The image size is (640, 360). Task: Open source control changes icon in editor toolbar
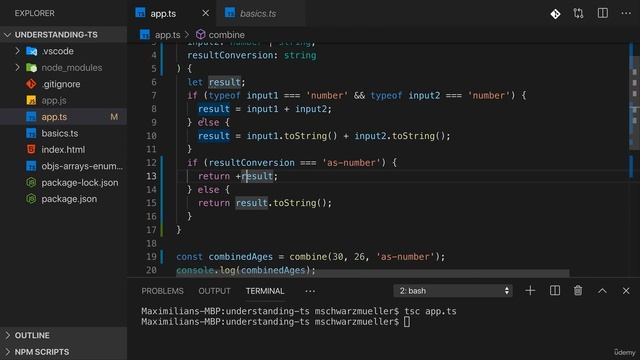[555, 14]
